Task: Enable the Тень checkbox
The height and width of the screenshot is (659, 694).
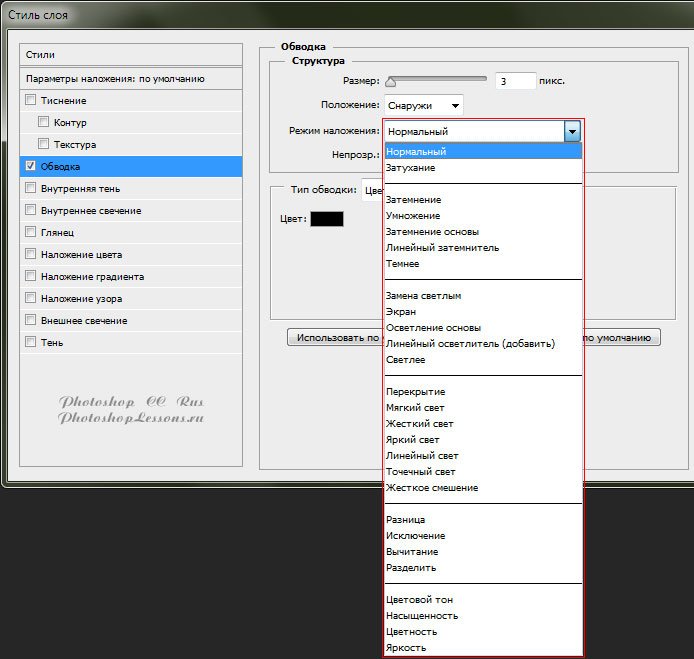Action: pos(31,342)
